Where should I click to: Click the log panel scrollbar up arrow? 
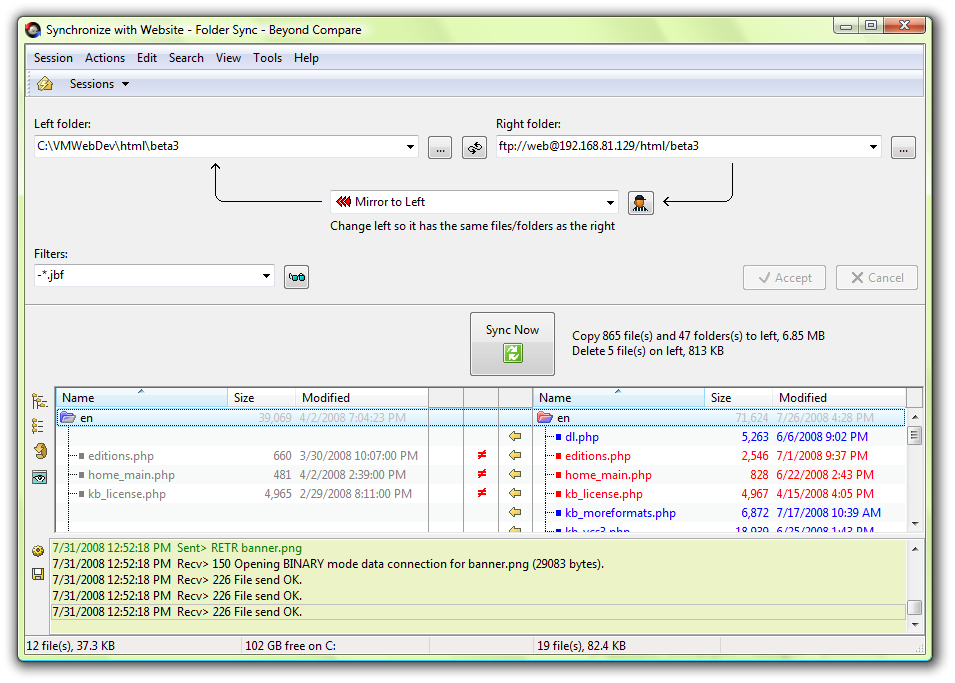point(915,549)
